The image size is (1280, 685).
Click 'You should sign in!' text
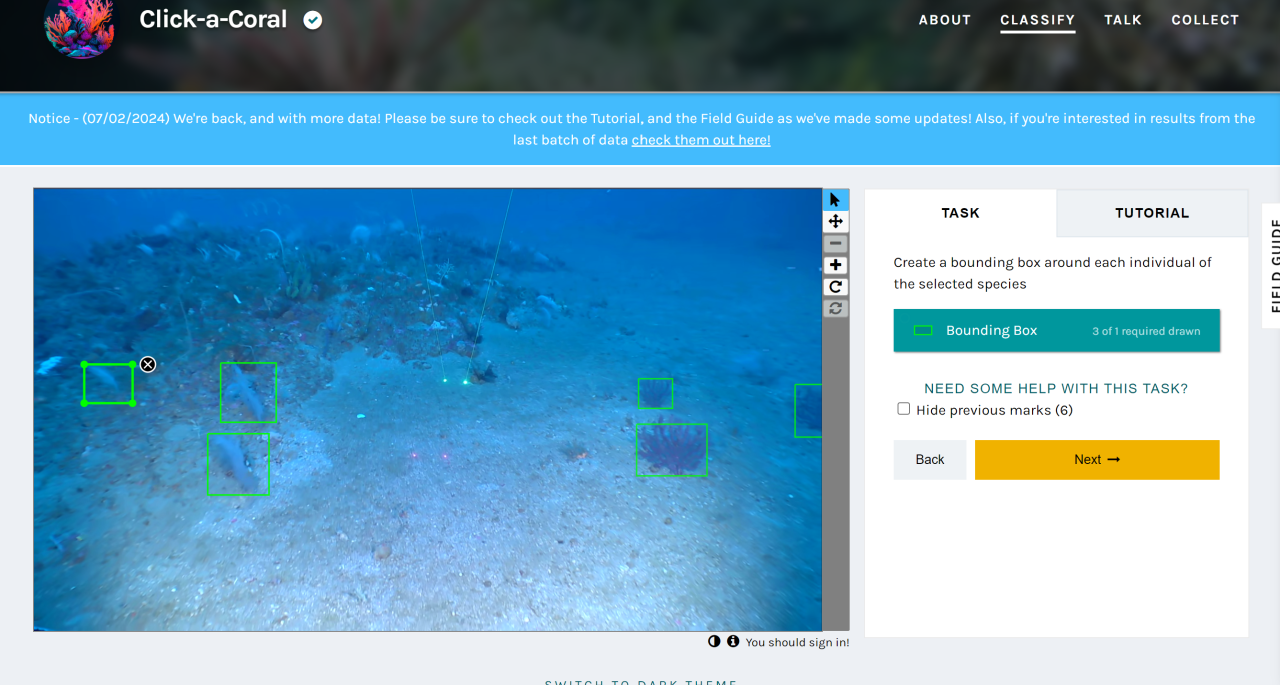click(797, 642)
